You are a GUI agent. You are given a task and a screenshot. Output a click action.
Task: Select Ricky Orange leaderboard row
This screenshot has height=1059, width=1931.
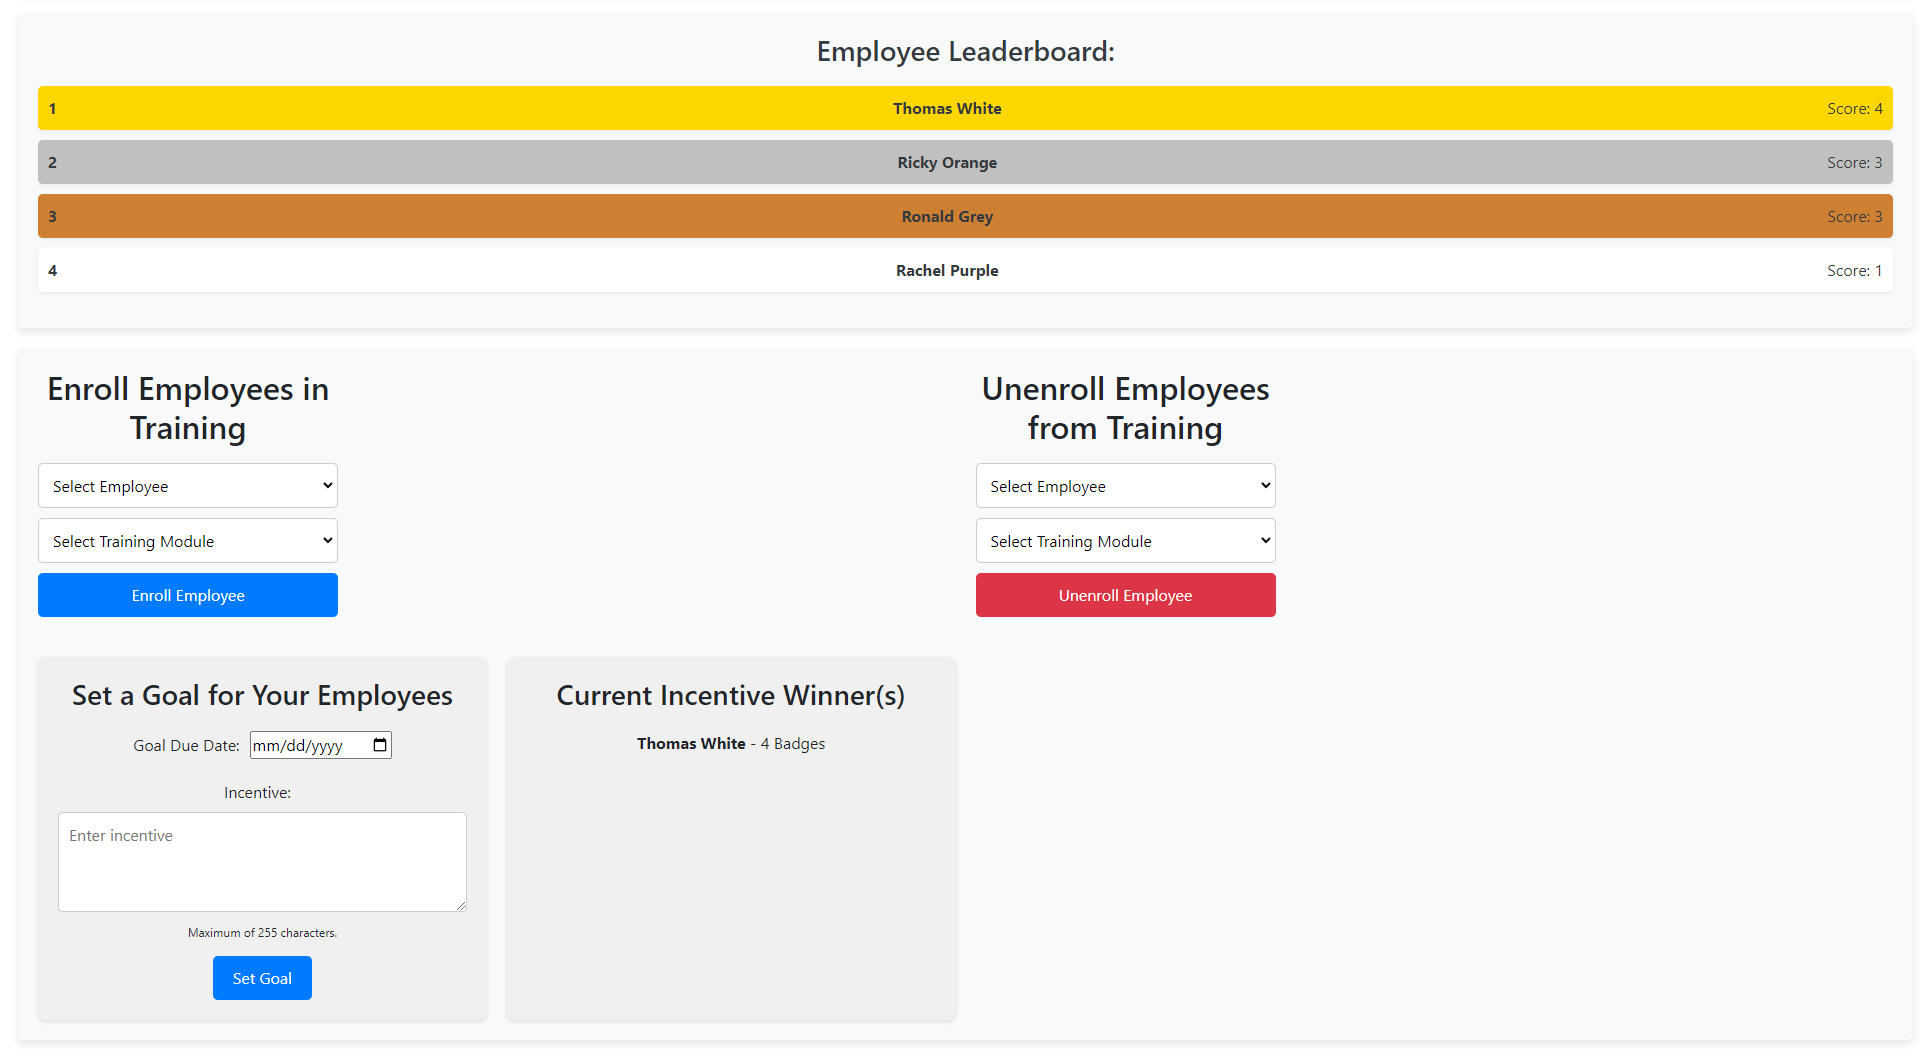(965, 162)
